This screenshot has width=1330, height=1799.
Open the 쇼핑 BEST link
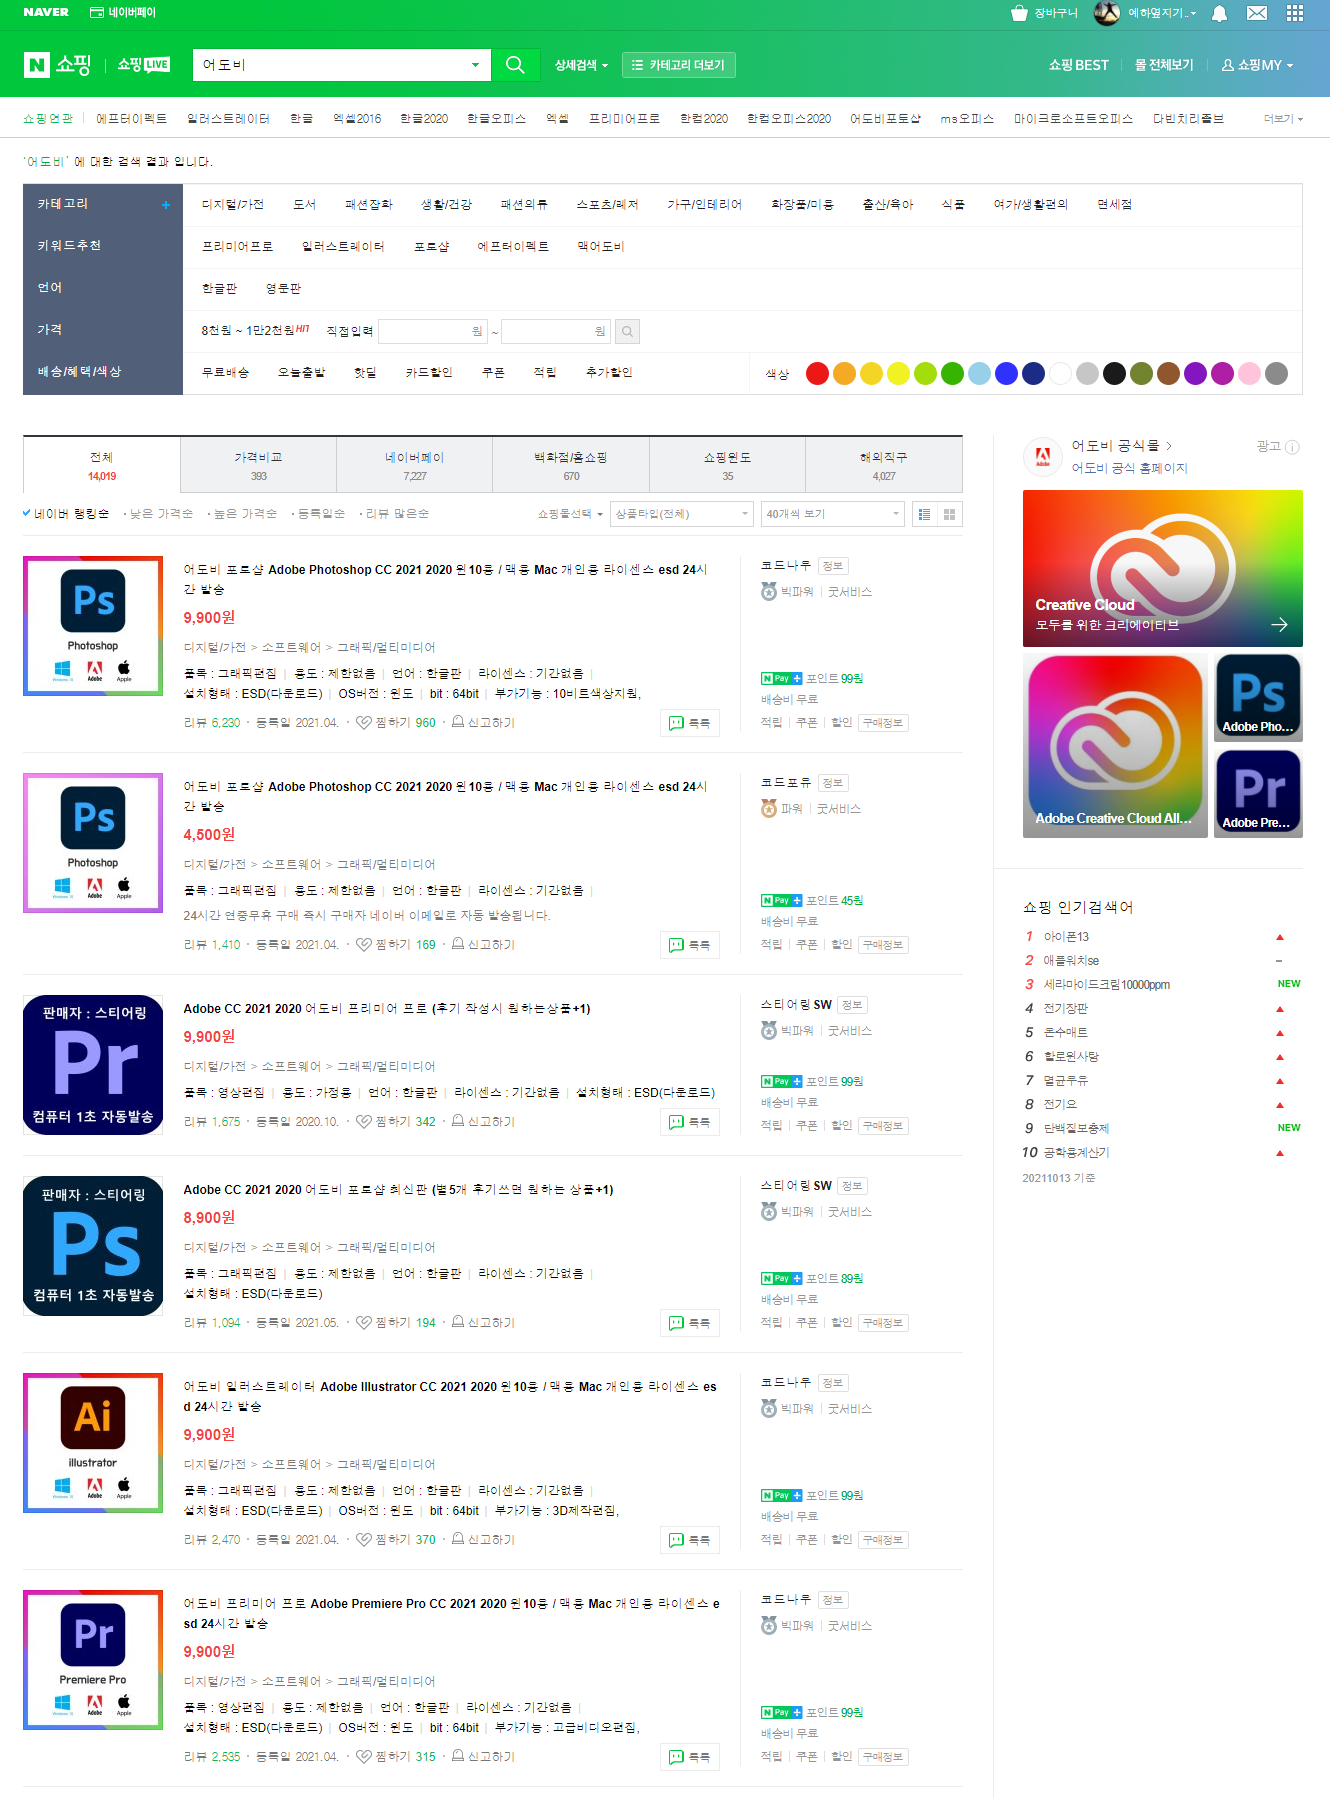1078,65
